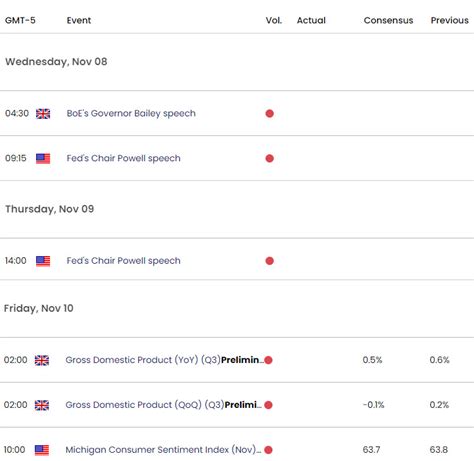
Task: Click UK flag beside BoE Bailey speech
Action: tap(43, 114)
